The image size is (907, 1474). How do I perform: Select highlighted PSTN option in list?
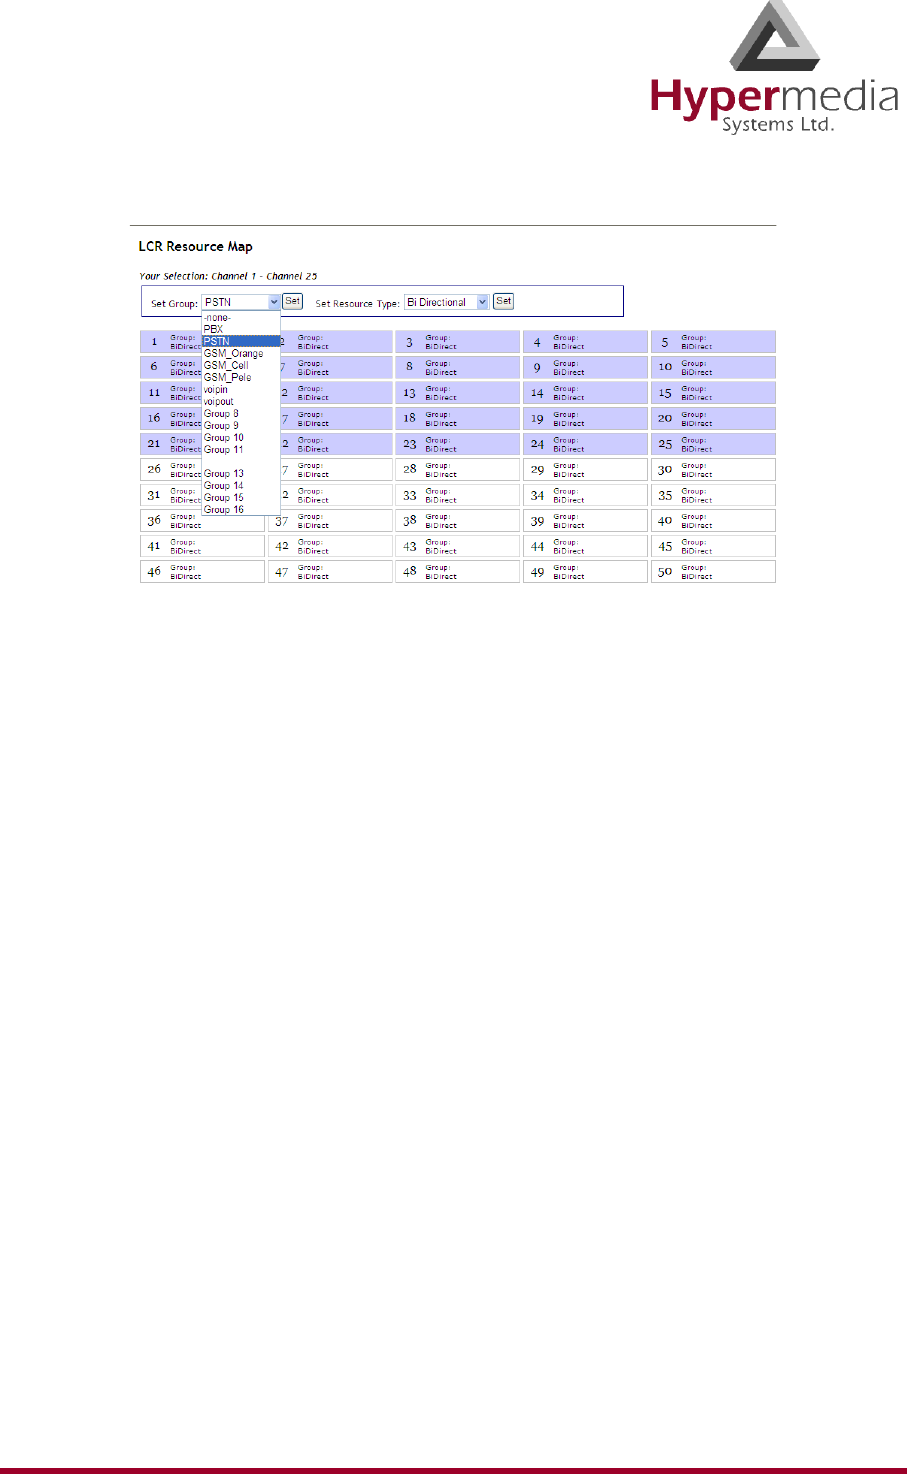coord(241,341)
